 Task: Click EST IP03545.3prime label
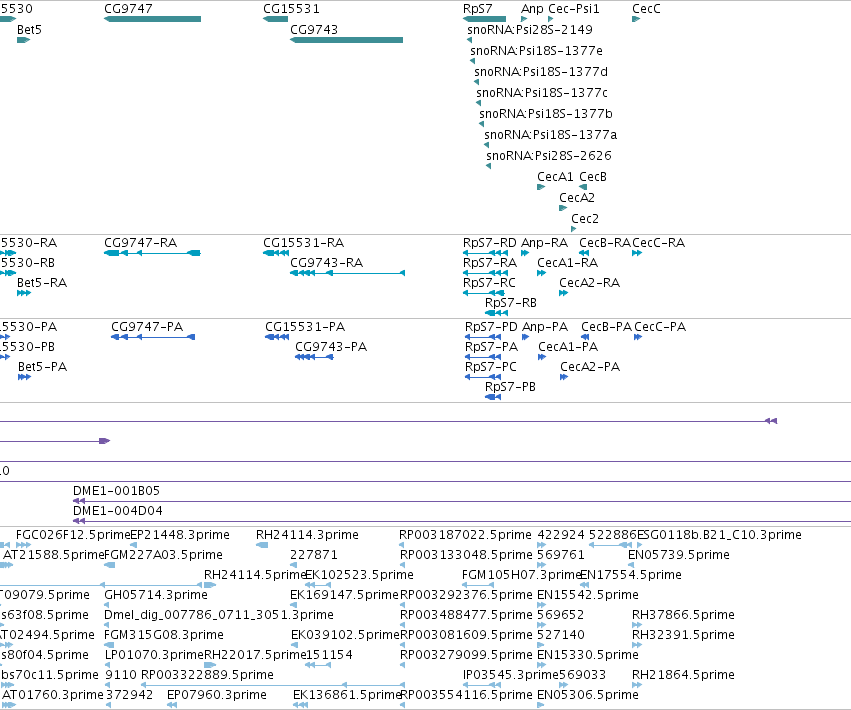[x=511, y=675]
